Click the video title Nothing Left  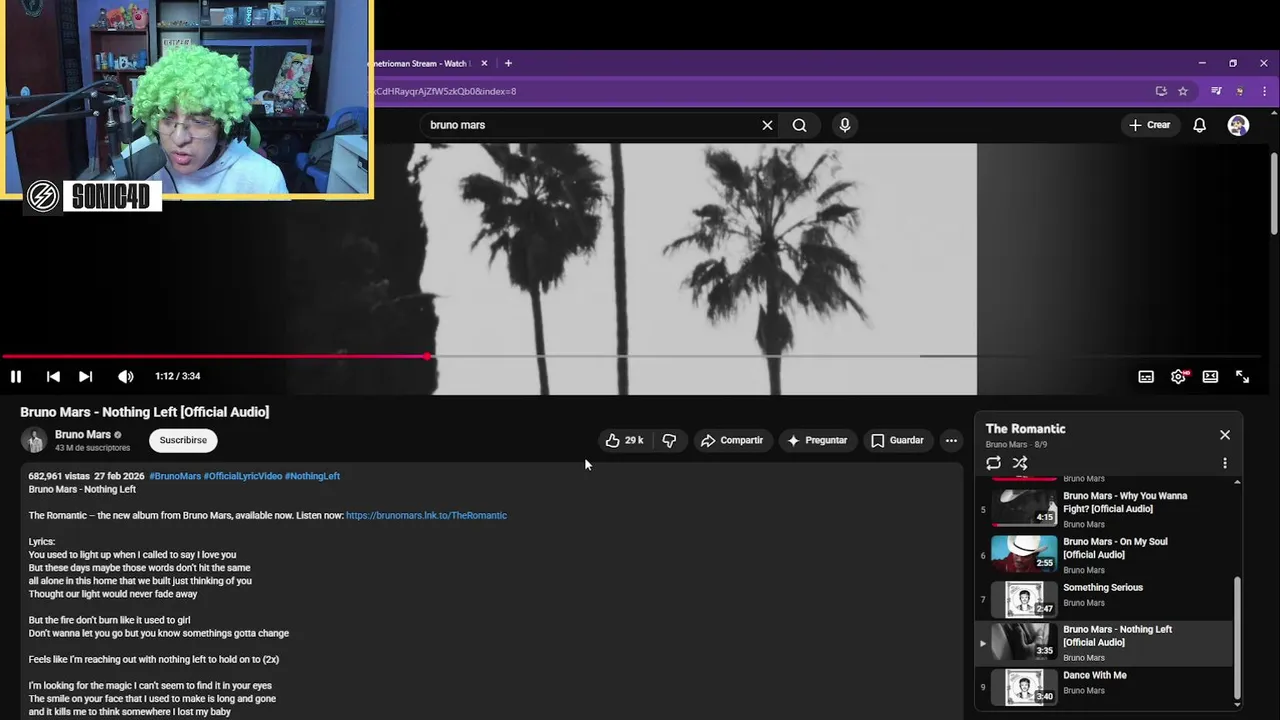(x=145, y=412)
